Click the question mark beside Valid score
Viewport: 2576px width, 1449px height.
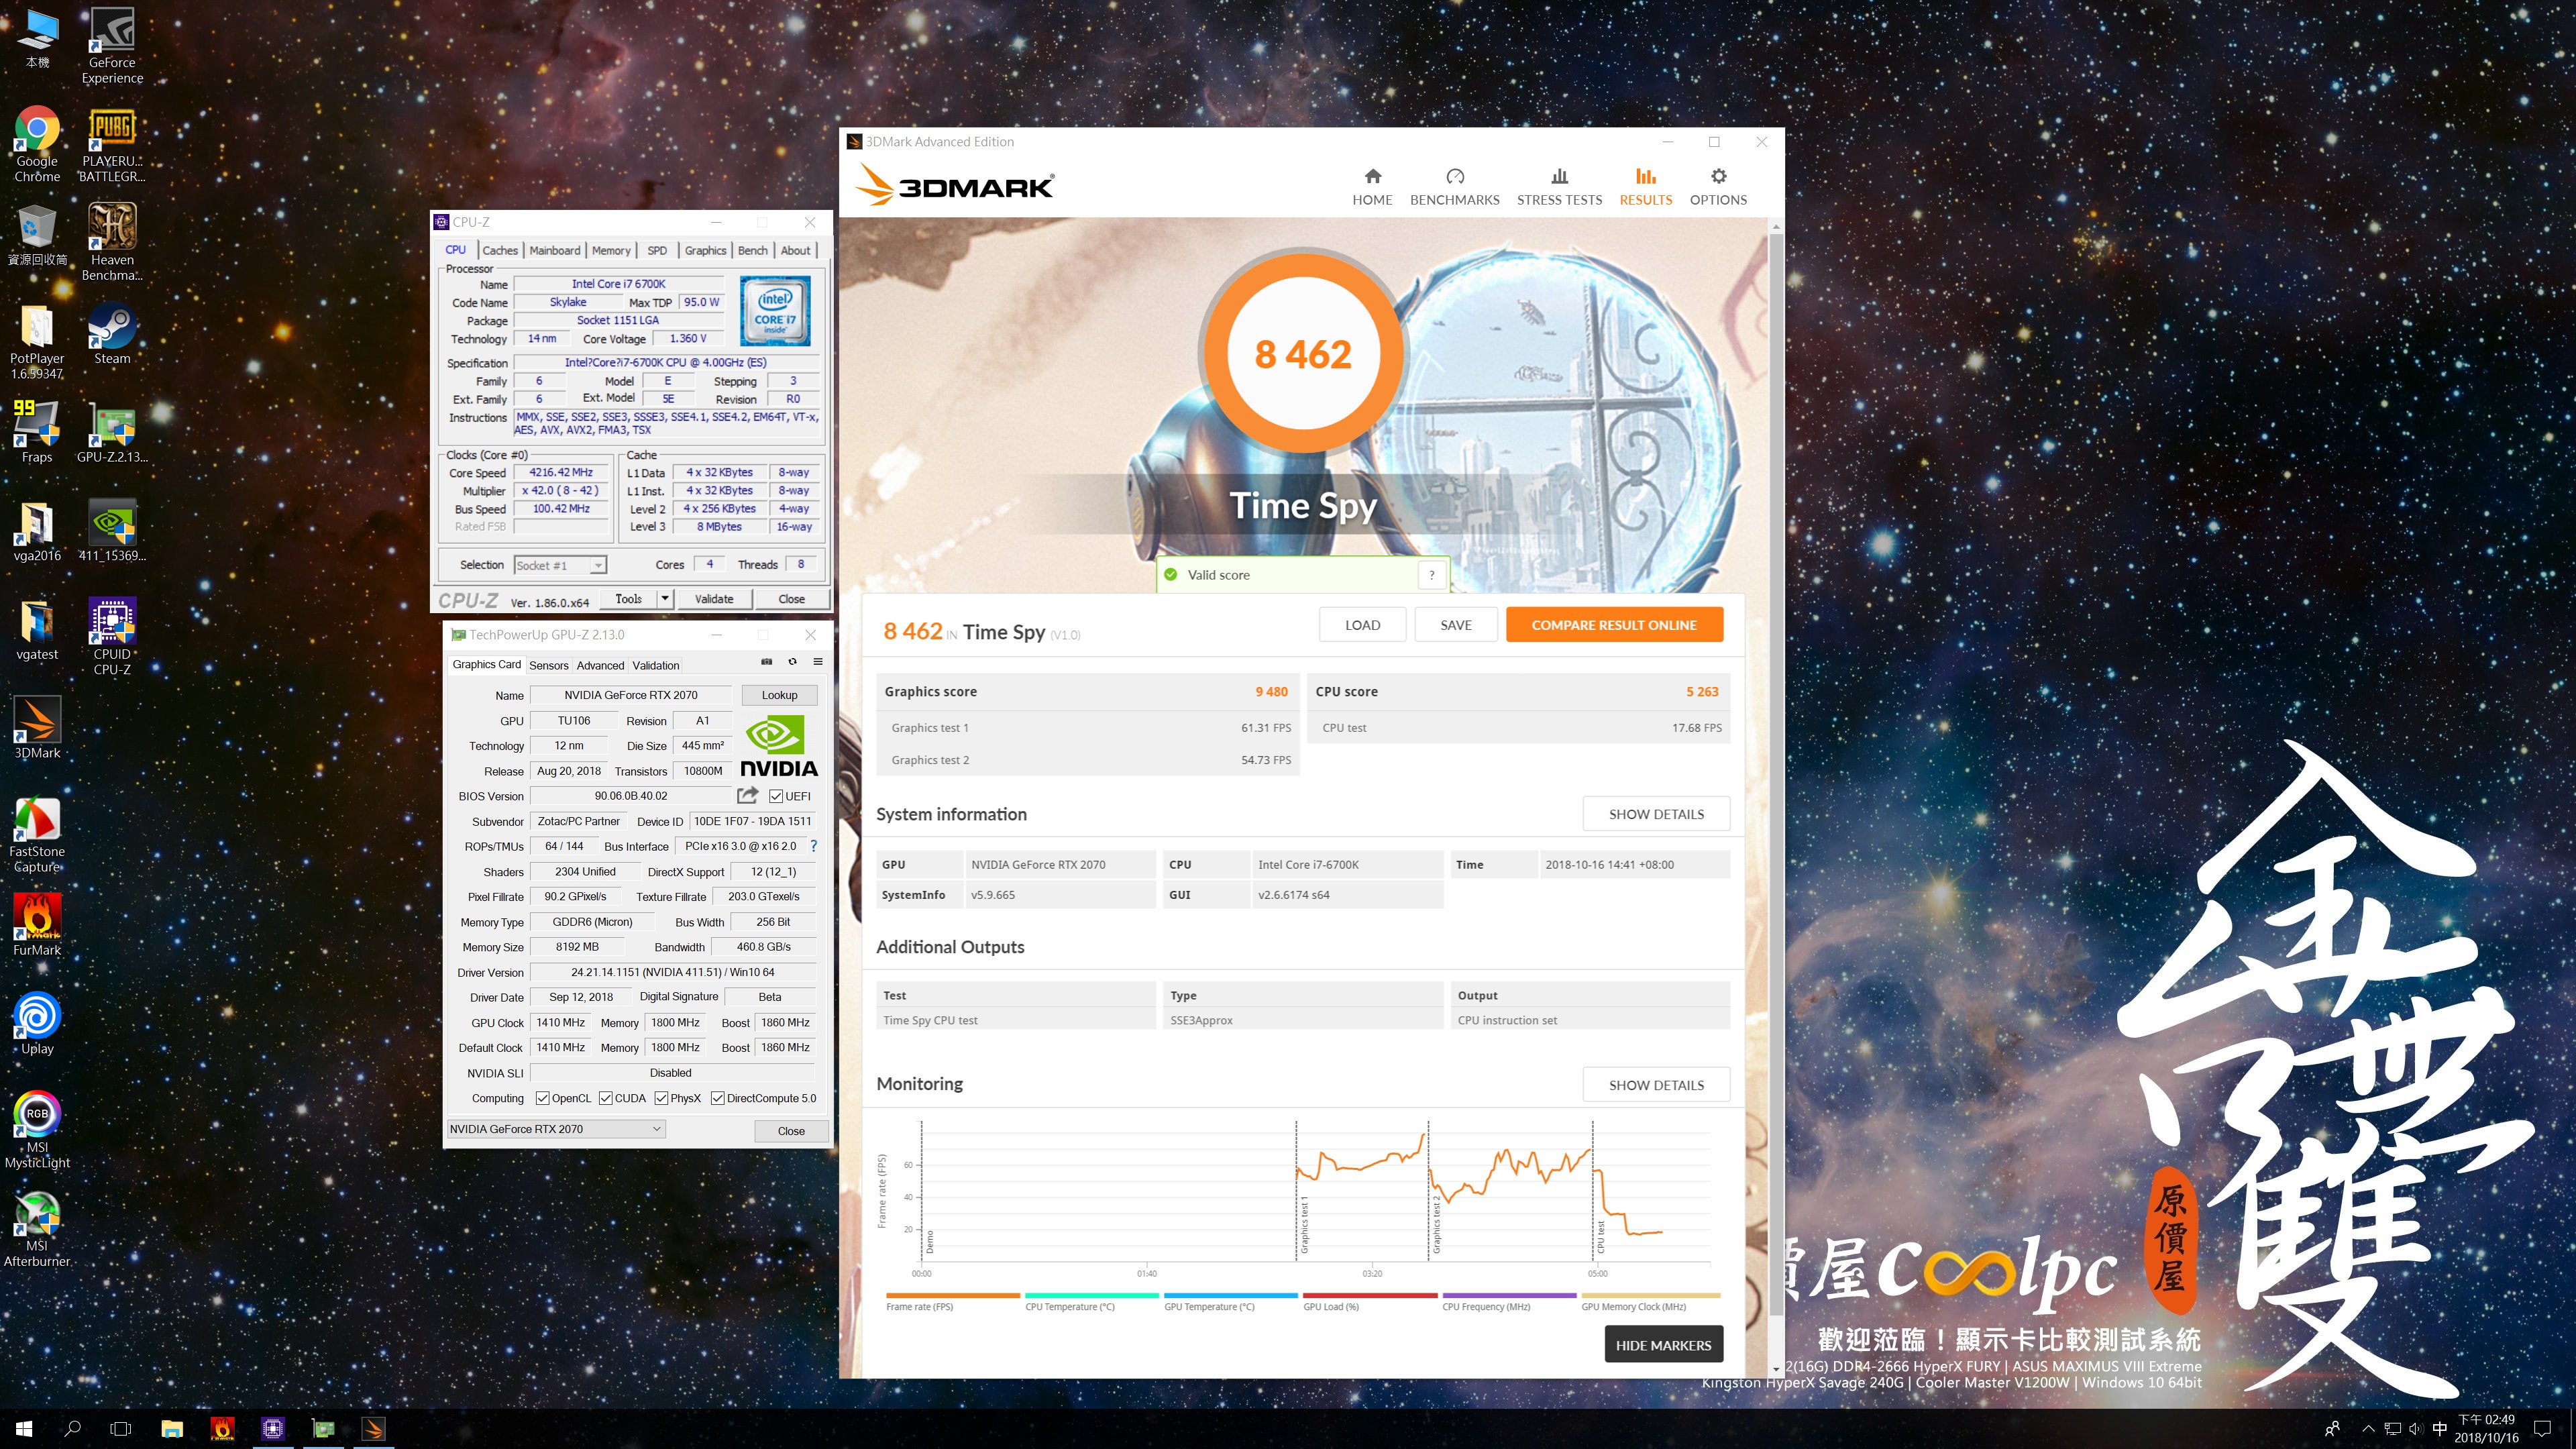pos(1431,575)
